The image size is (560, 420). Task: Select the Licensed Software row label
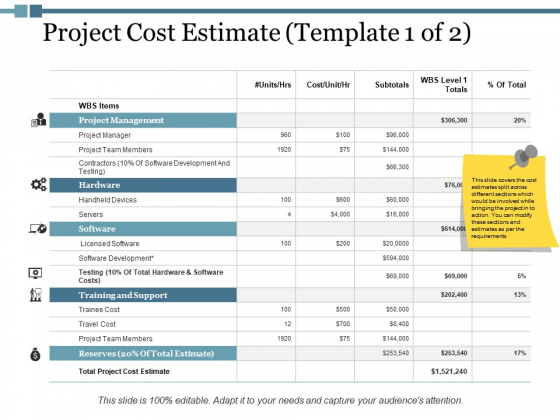[110, 244]
